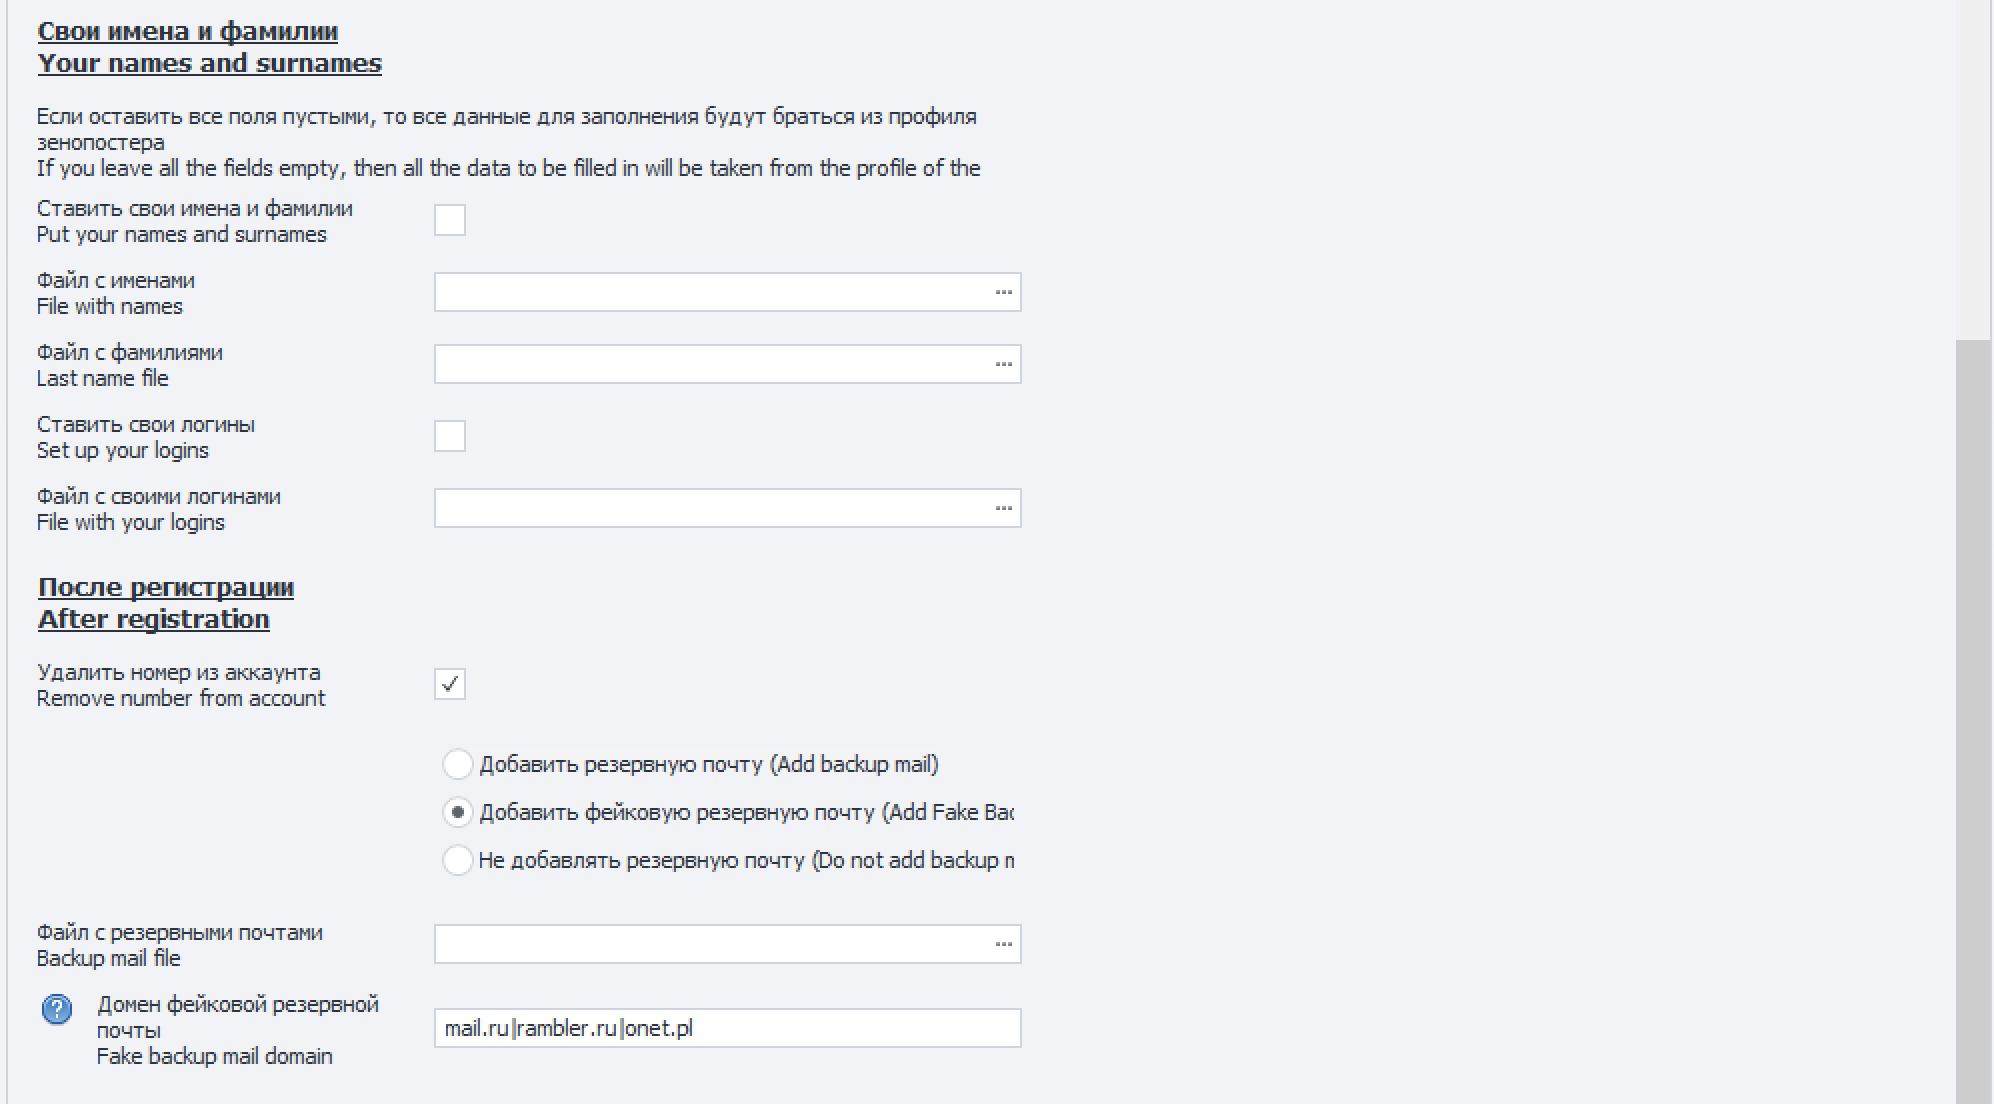This screenshot has width=1994, height=1104.
Task: Select Add Fake Backup mail radio option
Action: 458,813
